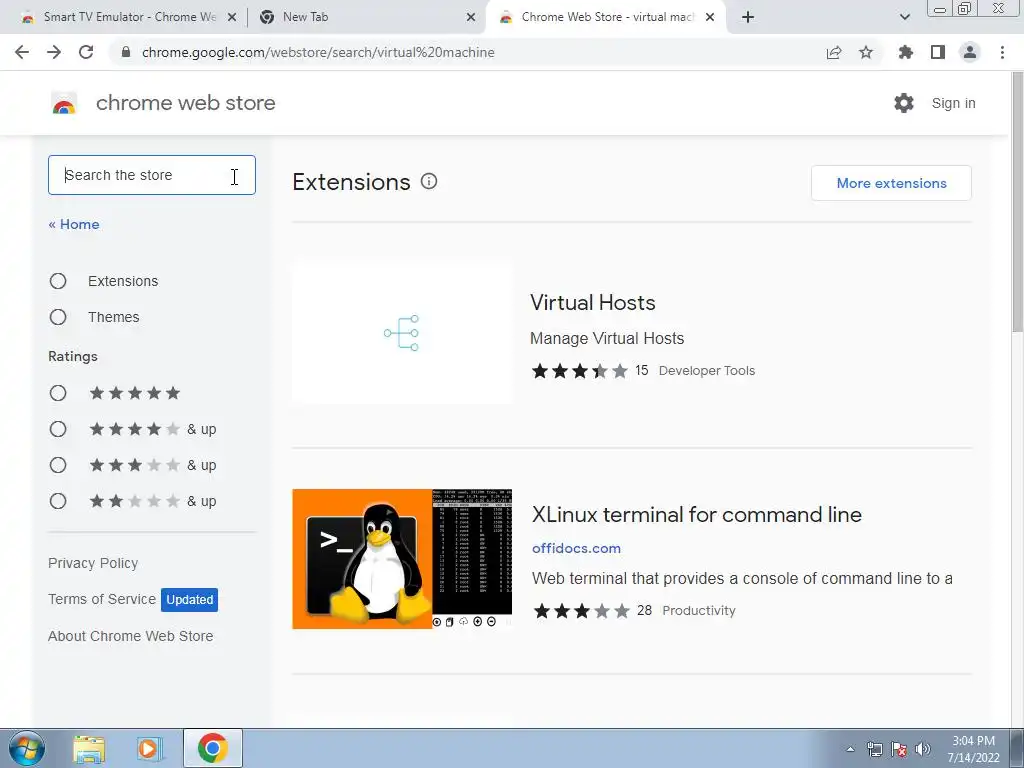Close the Smart TV Emulator tab
Screen dimensions: 1024x768
pos(232,18)
